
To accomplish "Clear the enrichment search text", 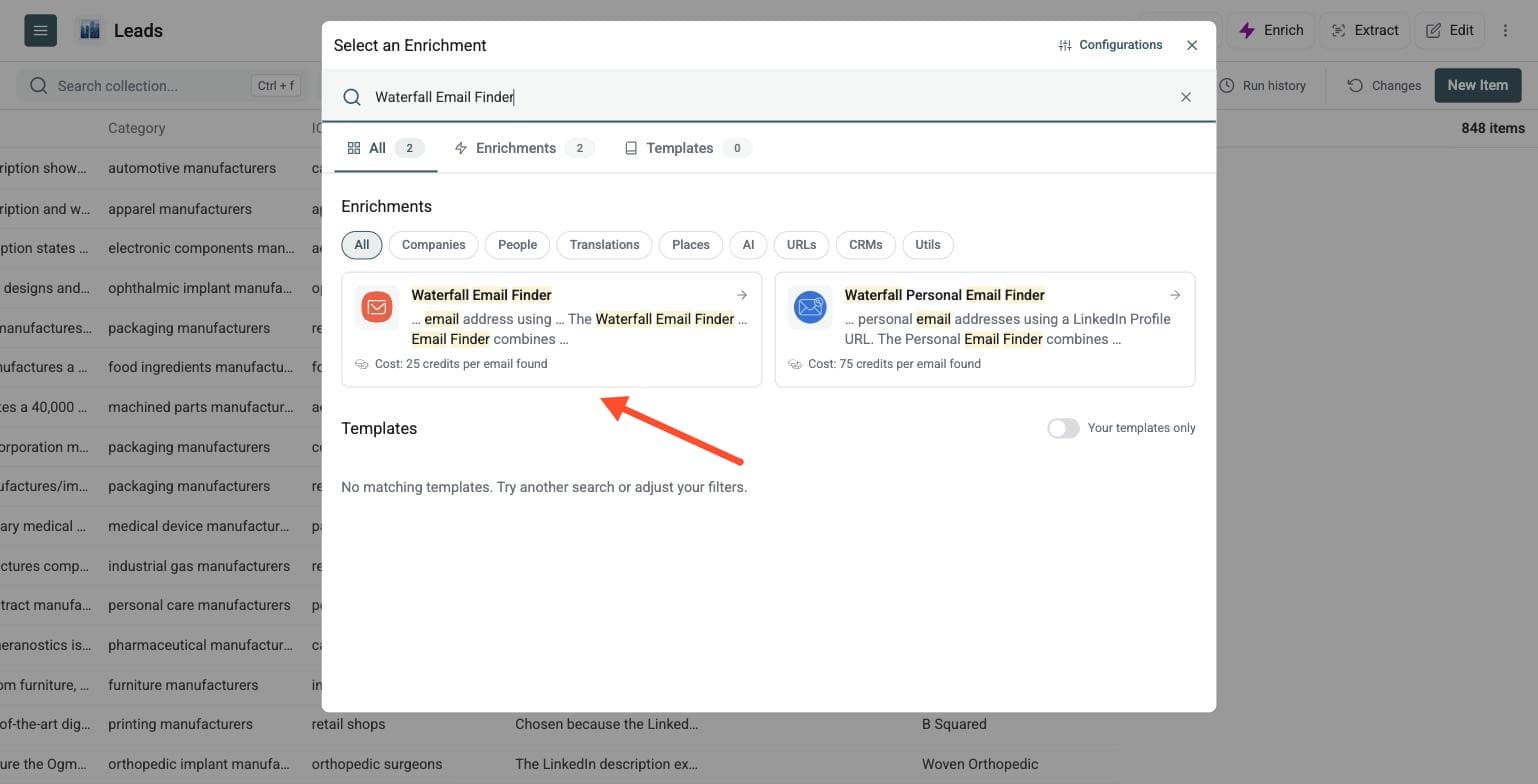I will click(x=1186, y=97).
